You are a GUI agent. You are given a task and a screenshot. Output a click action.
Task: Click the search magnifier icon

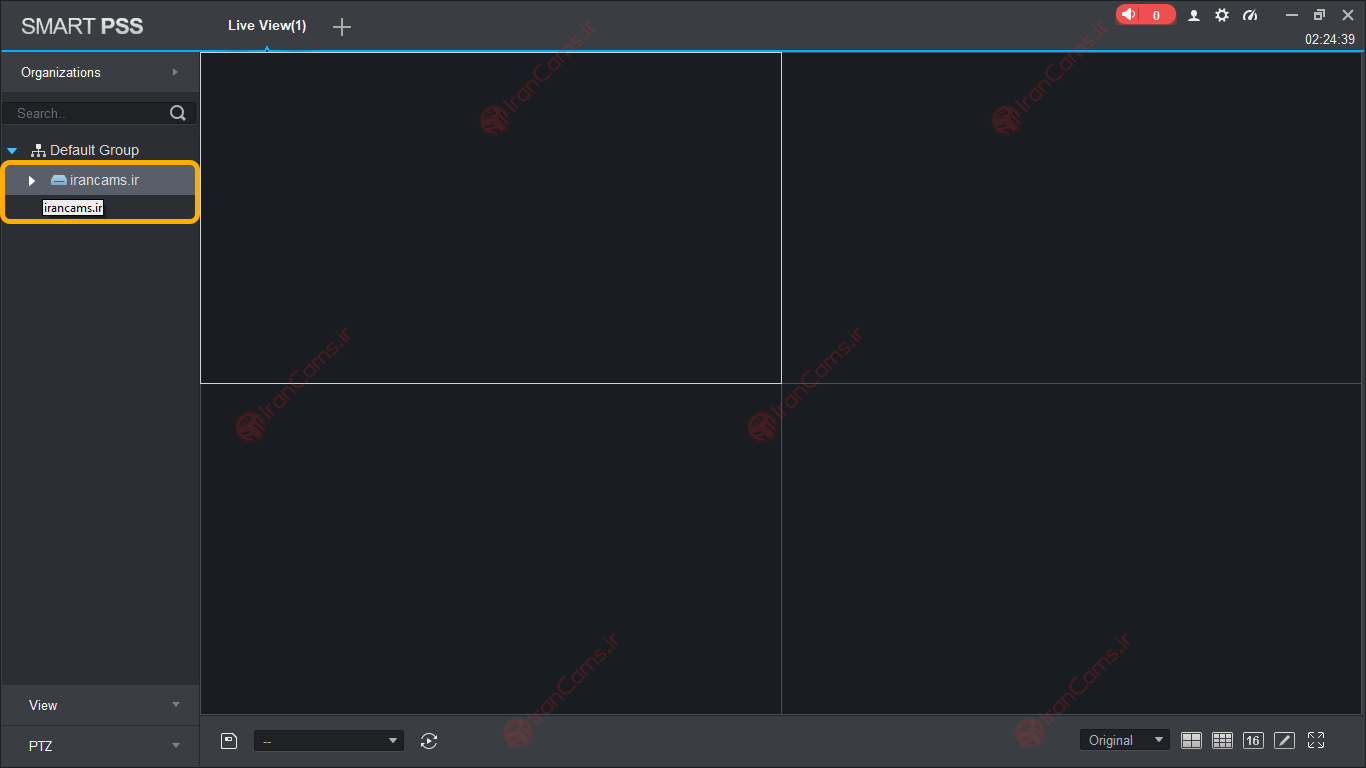pyautogui.click(x=178, y=113)
